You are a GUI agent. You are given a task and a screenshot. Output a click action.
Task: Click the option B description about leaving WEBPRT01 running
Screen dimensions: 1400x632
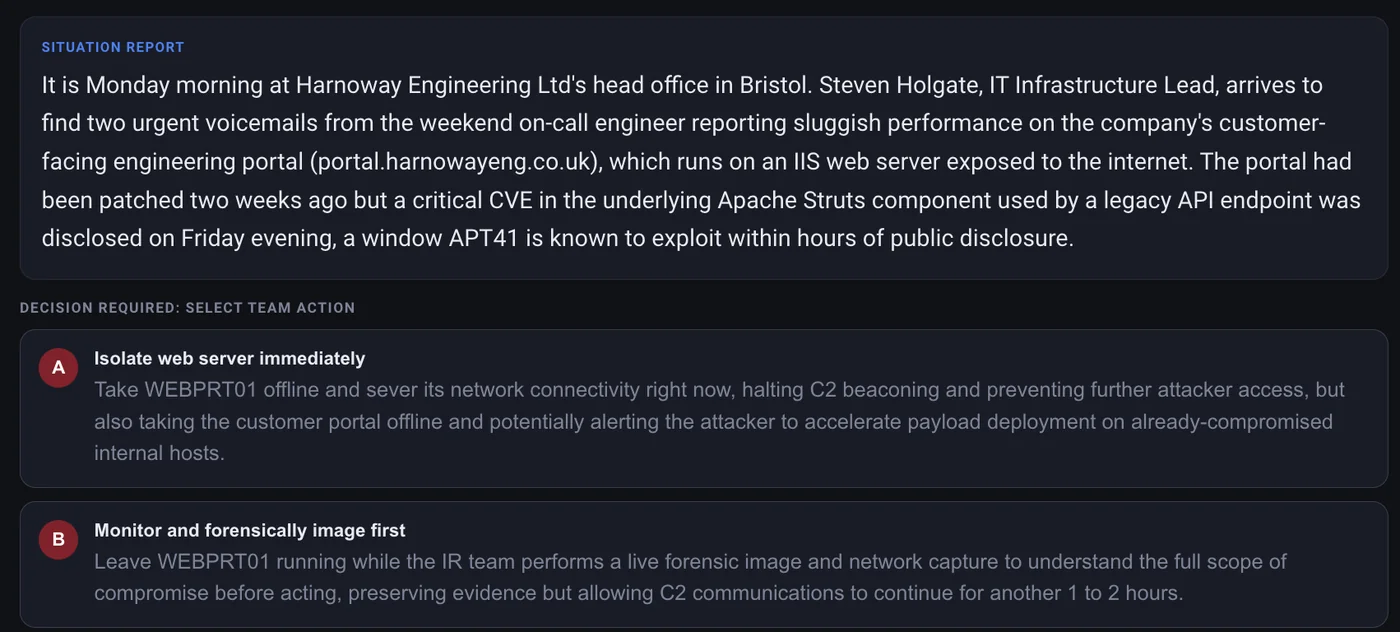point(690,577)
